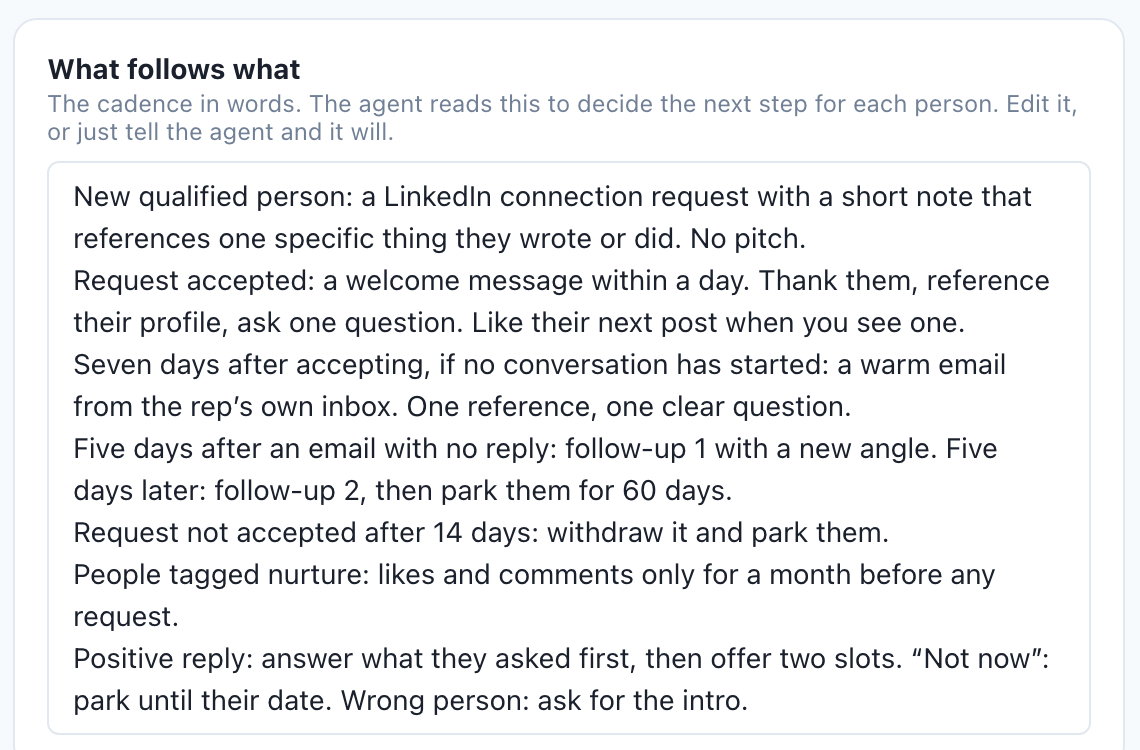Click 'from the rep's own inbox' text
Viewport: 1140px width, 750px height.
[236, 408]
